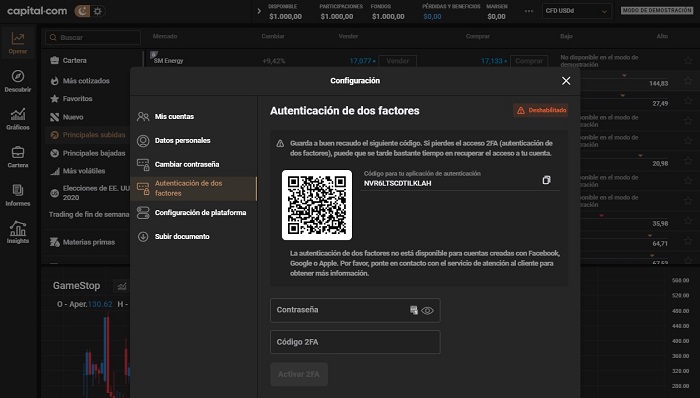
Task: Select Principales subidas category
Action: pos(88,135)
